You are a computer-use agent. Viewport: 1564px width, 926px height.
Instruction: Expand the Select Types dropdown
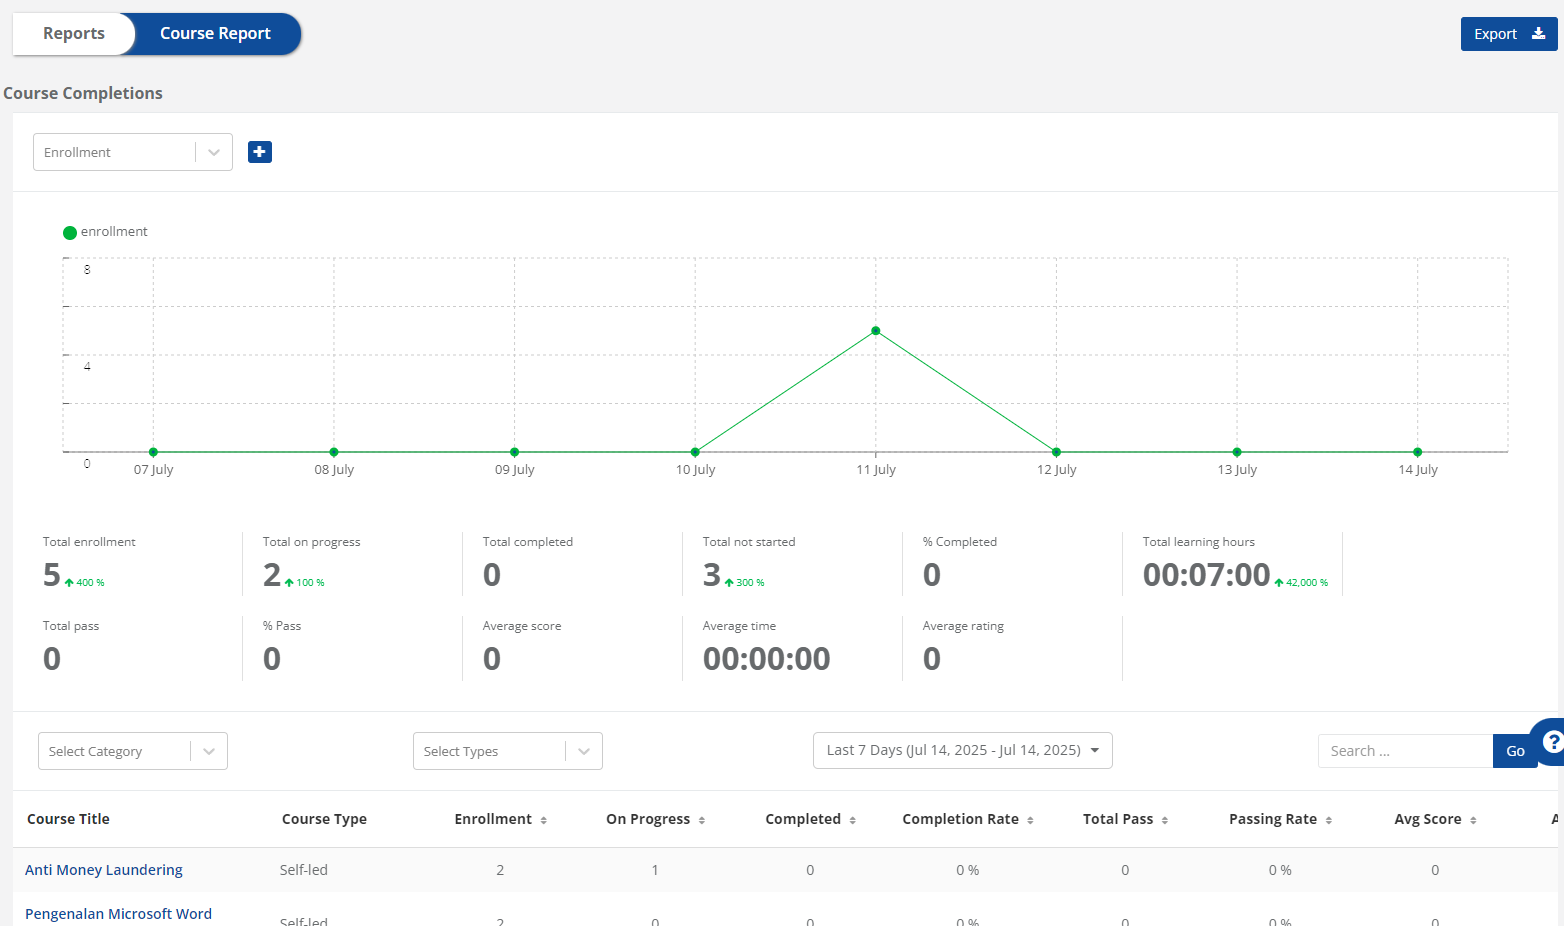point(508,751)
